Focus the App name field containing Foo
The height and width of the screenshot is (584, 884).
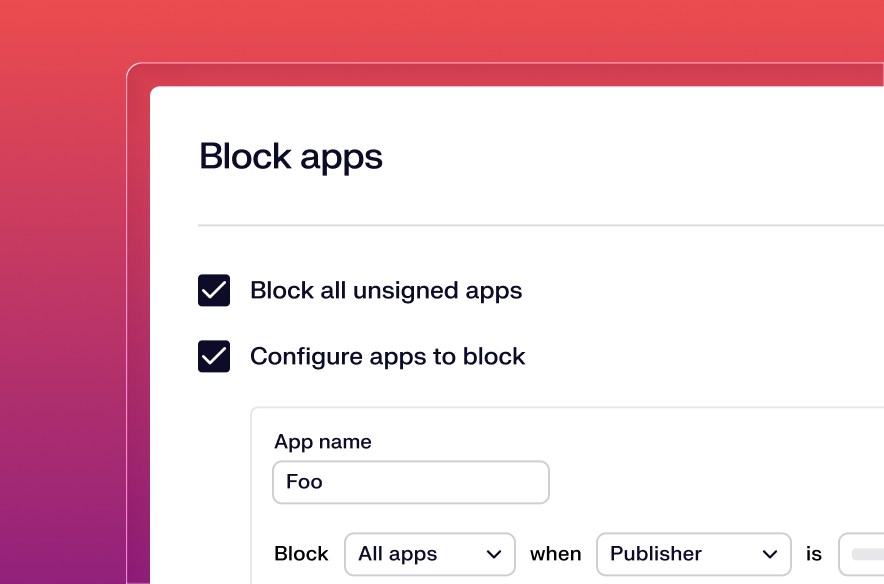410,482
